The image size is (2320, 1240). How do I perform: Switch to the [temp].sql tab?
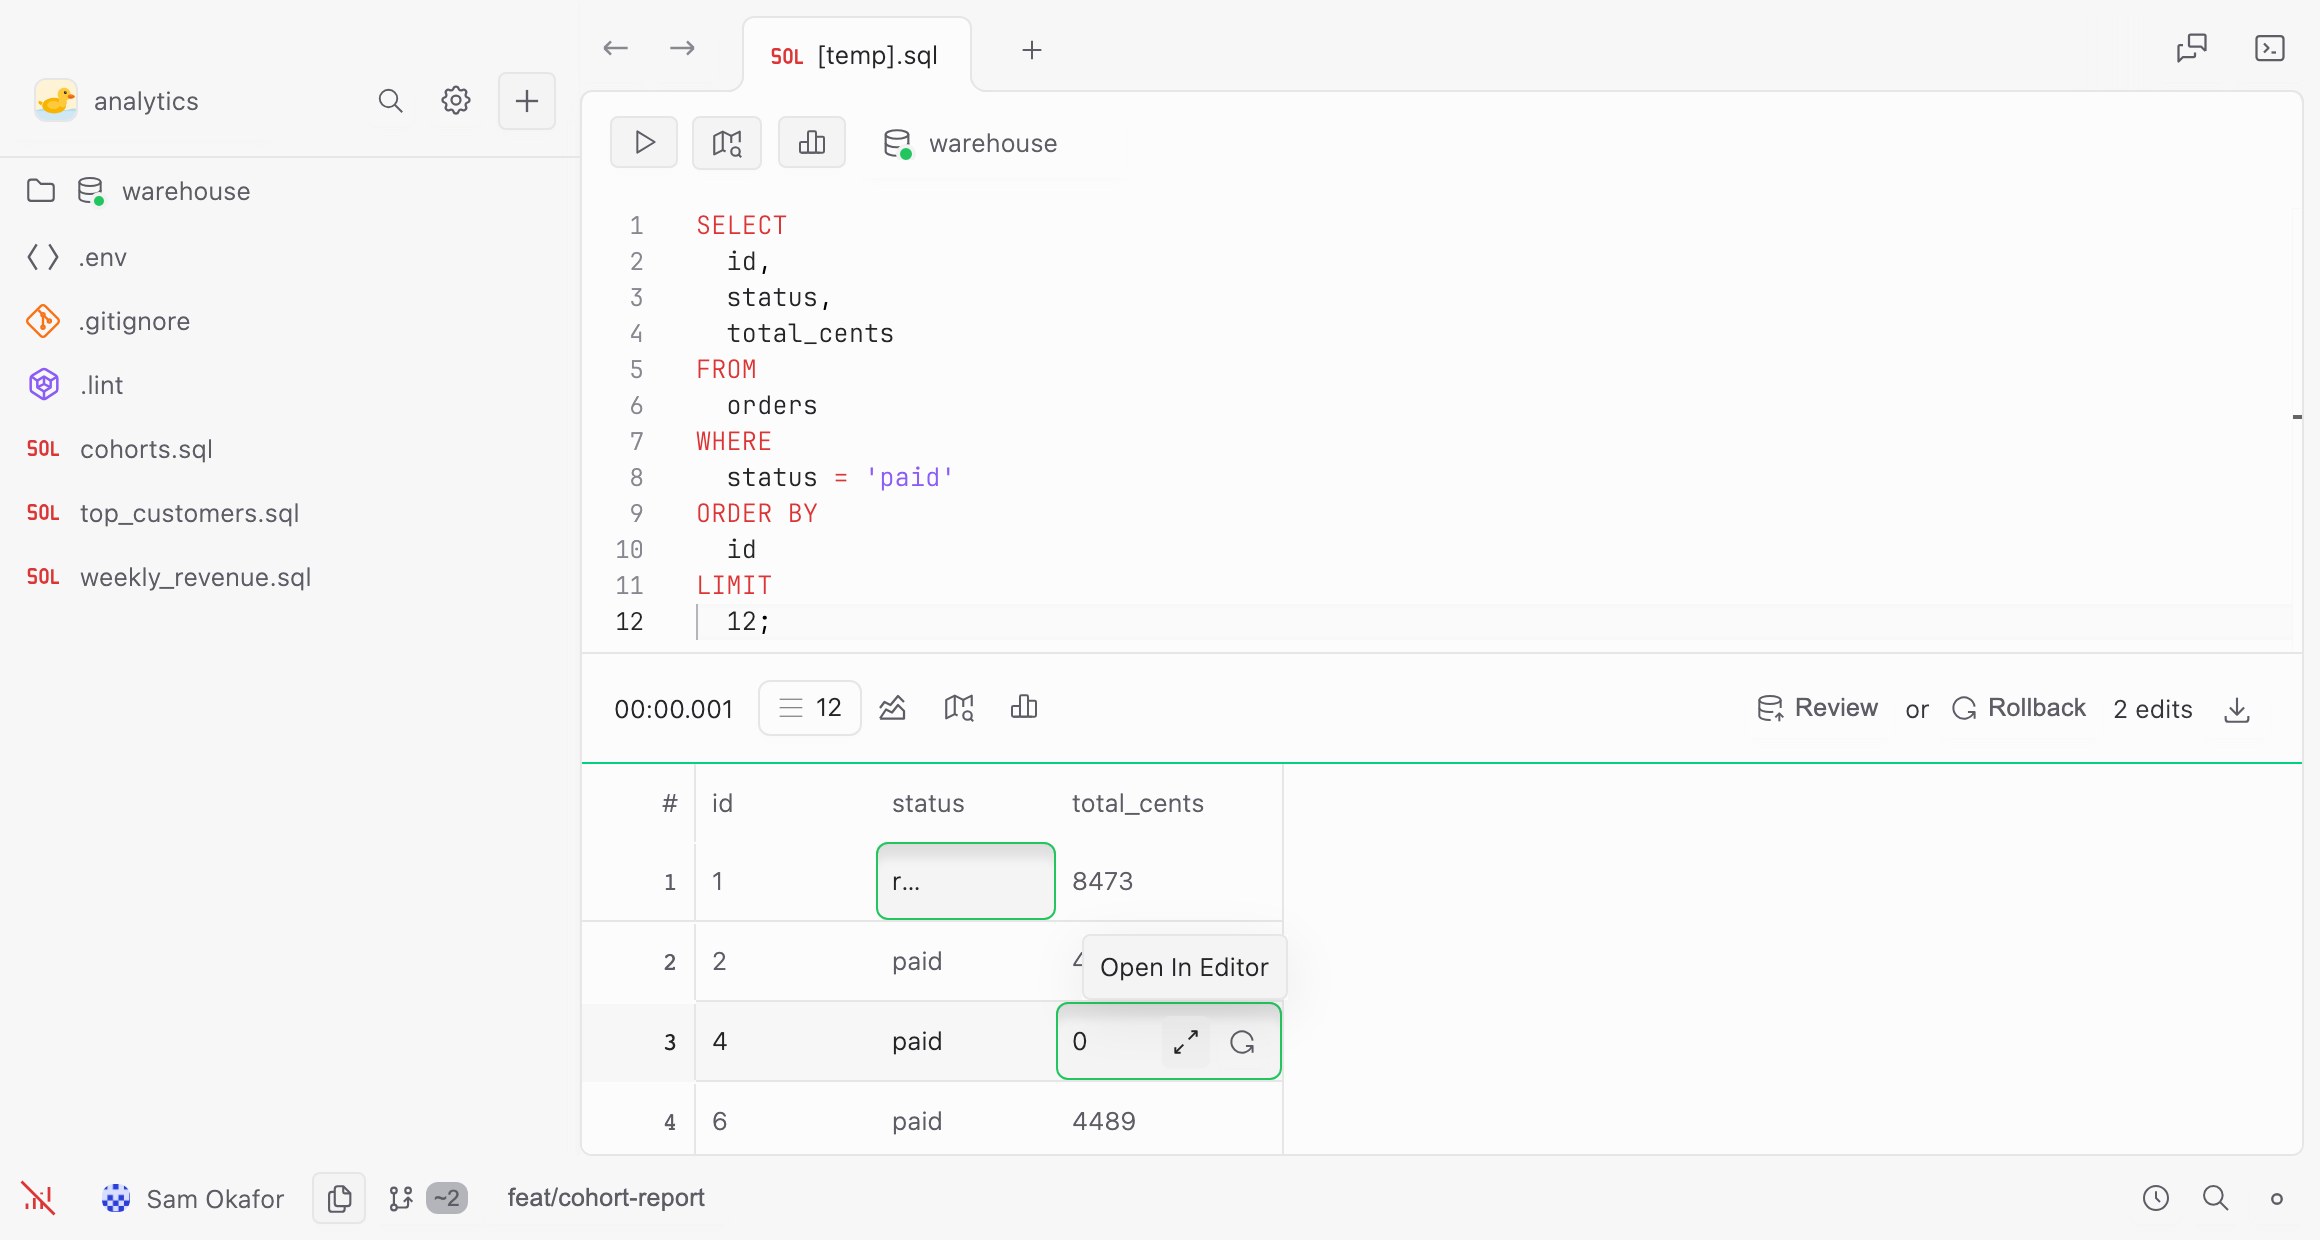pos(856,55)
